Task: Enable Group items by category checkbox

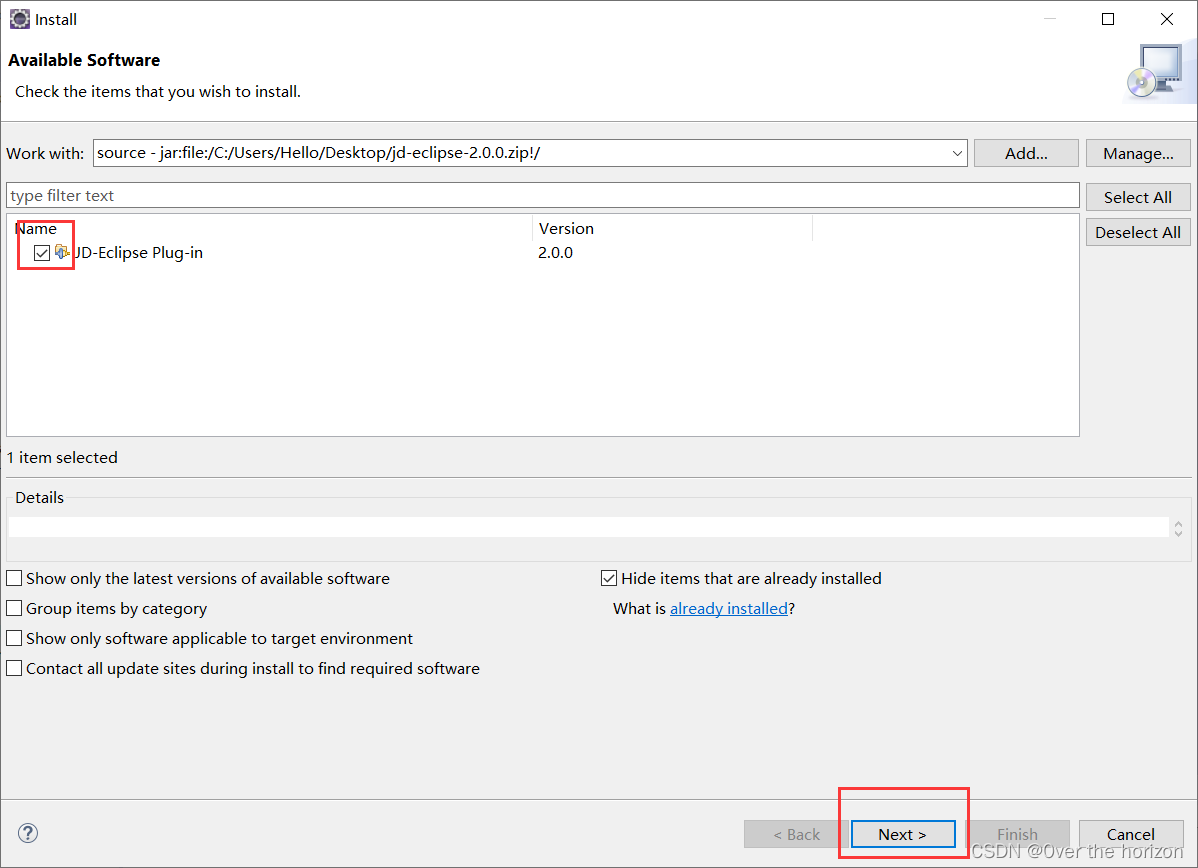Action: 15,608
